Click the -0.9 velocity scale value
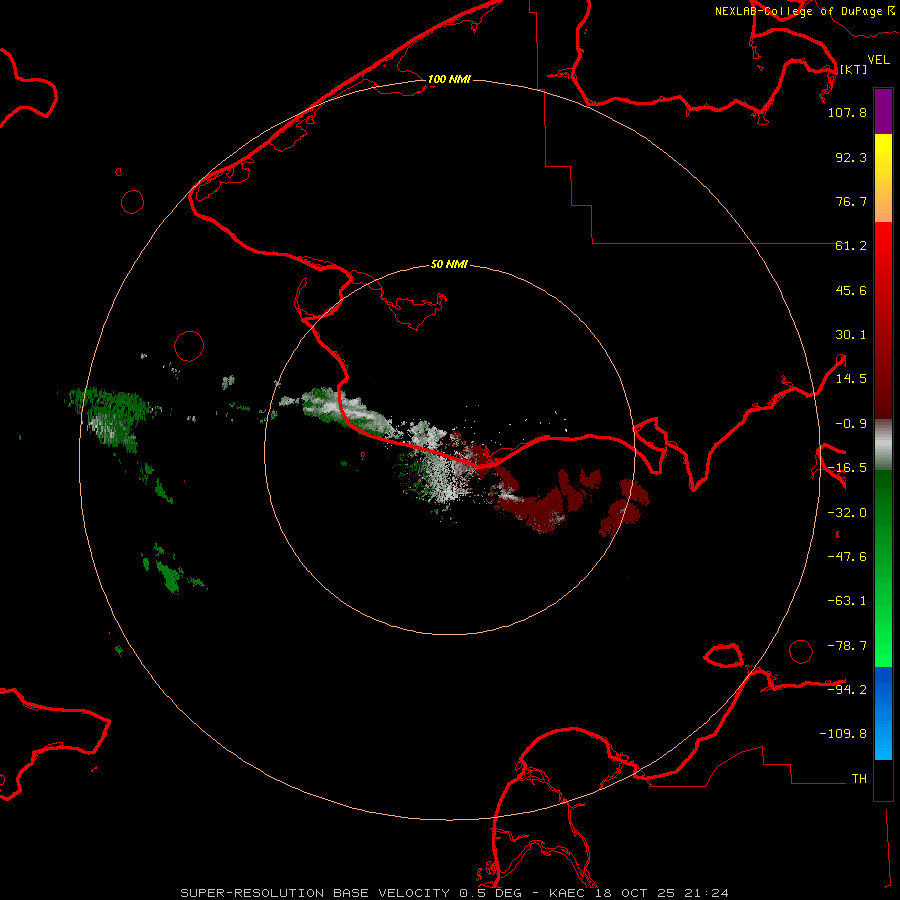 (851, 424)
